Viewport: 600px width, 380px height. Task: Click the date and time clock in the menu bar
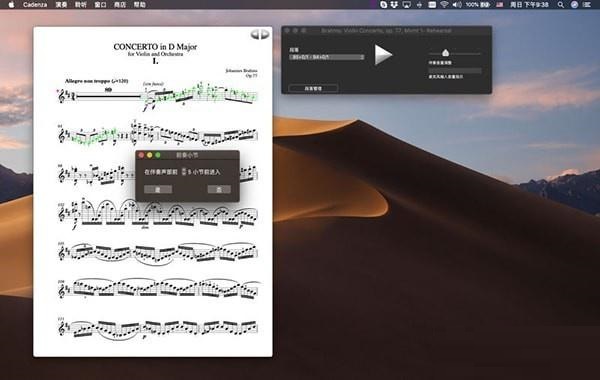(x=529, y=5)
